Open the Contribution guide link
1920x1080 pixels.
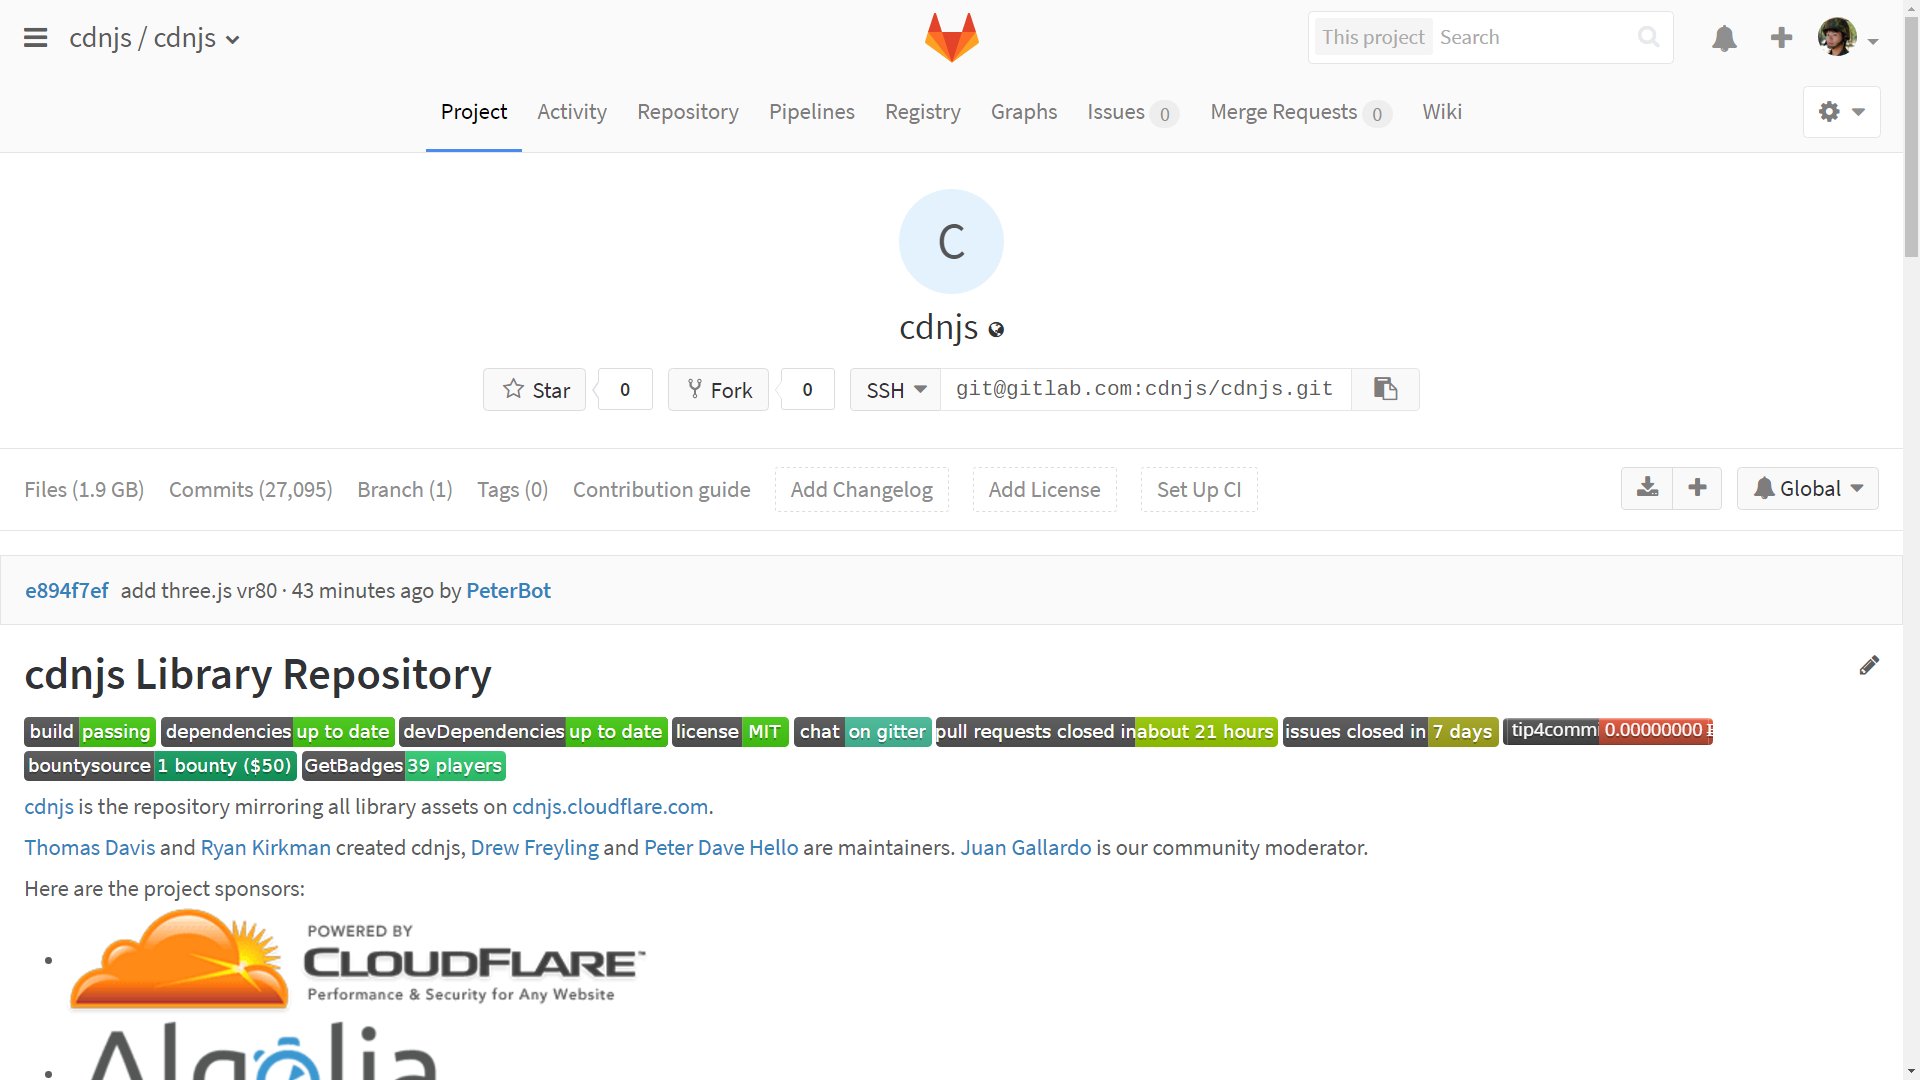coord(661,489)
